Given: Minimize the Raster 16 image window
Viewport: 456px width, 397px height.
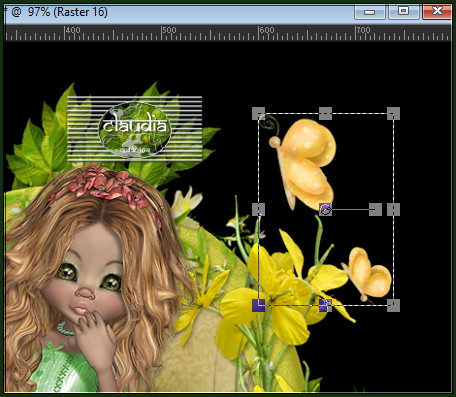Looking at the screenshot, I should (x=369, y=12).
